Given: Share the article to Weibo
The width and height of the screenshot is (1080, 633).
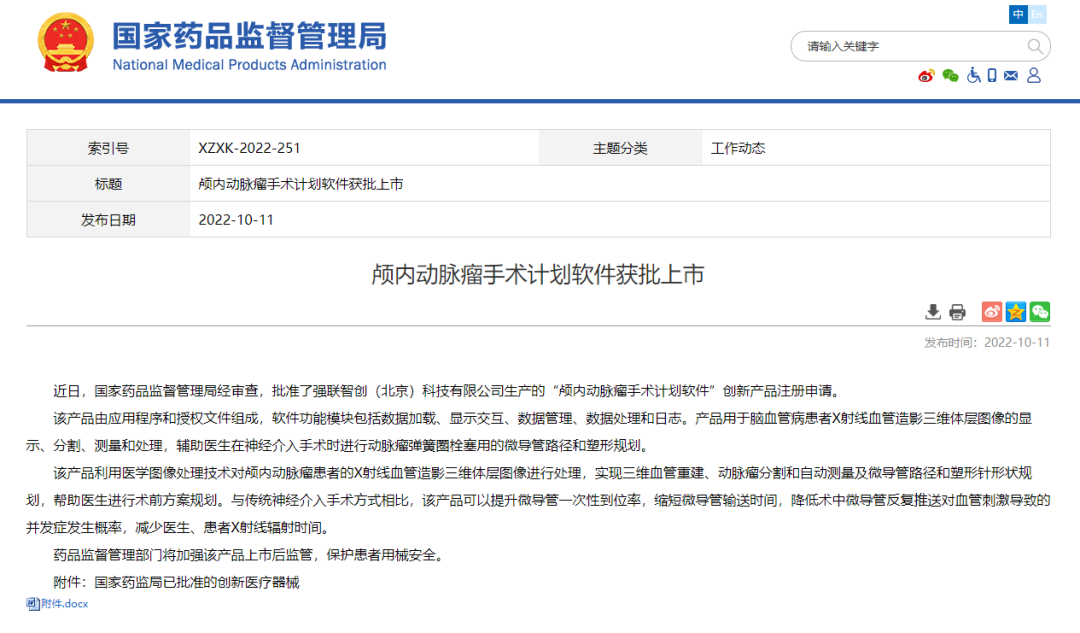Looking at the screenshot, I should [x=991, y=312].
